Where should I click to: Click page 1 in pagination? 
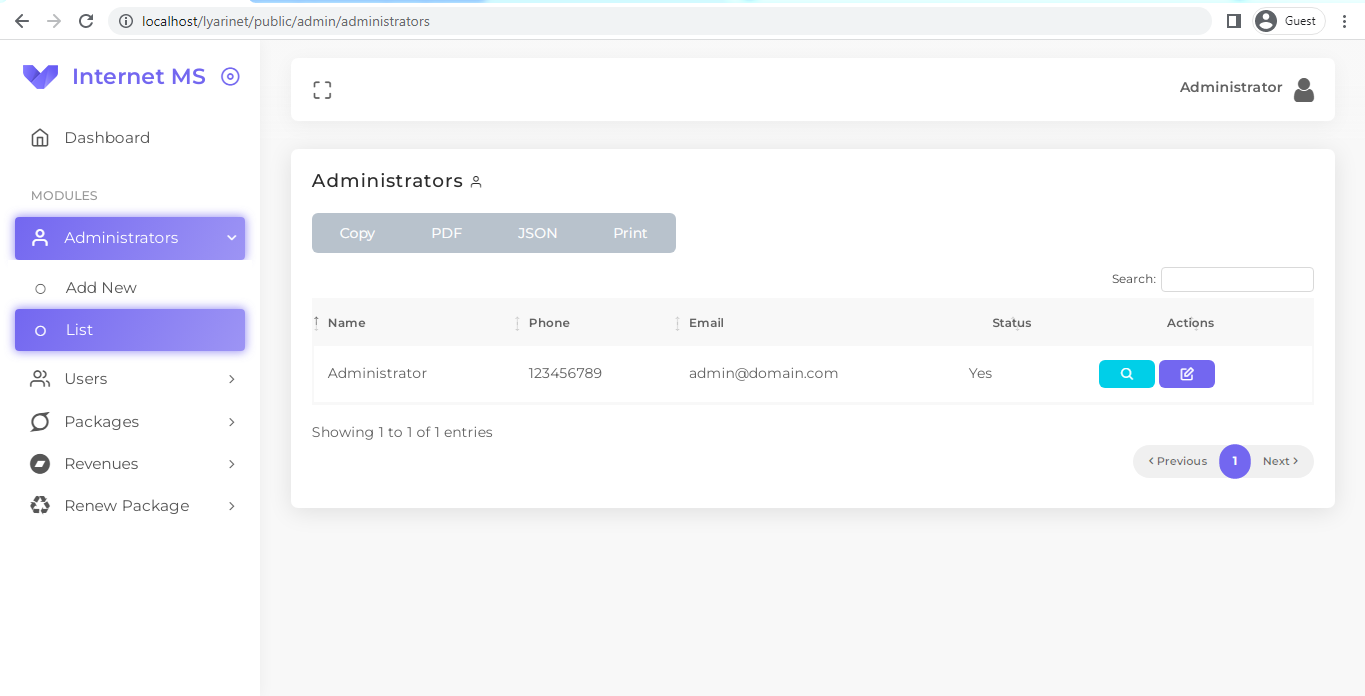point(1234,461)
